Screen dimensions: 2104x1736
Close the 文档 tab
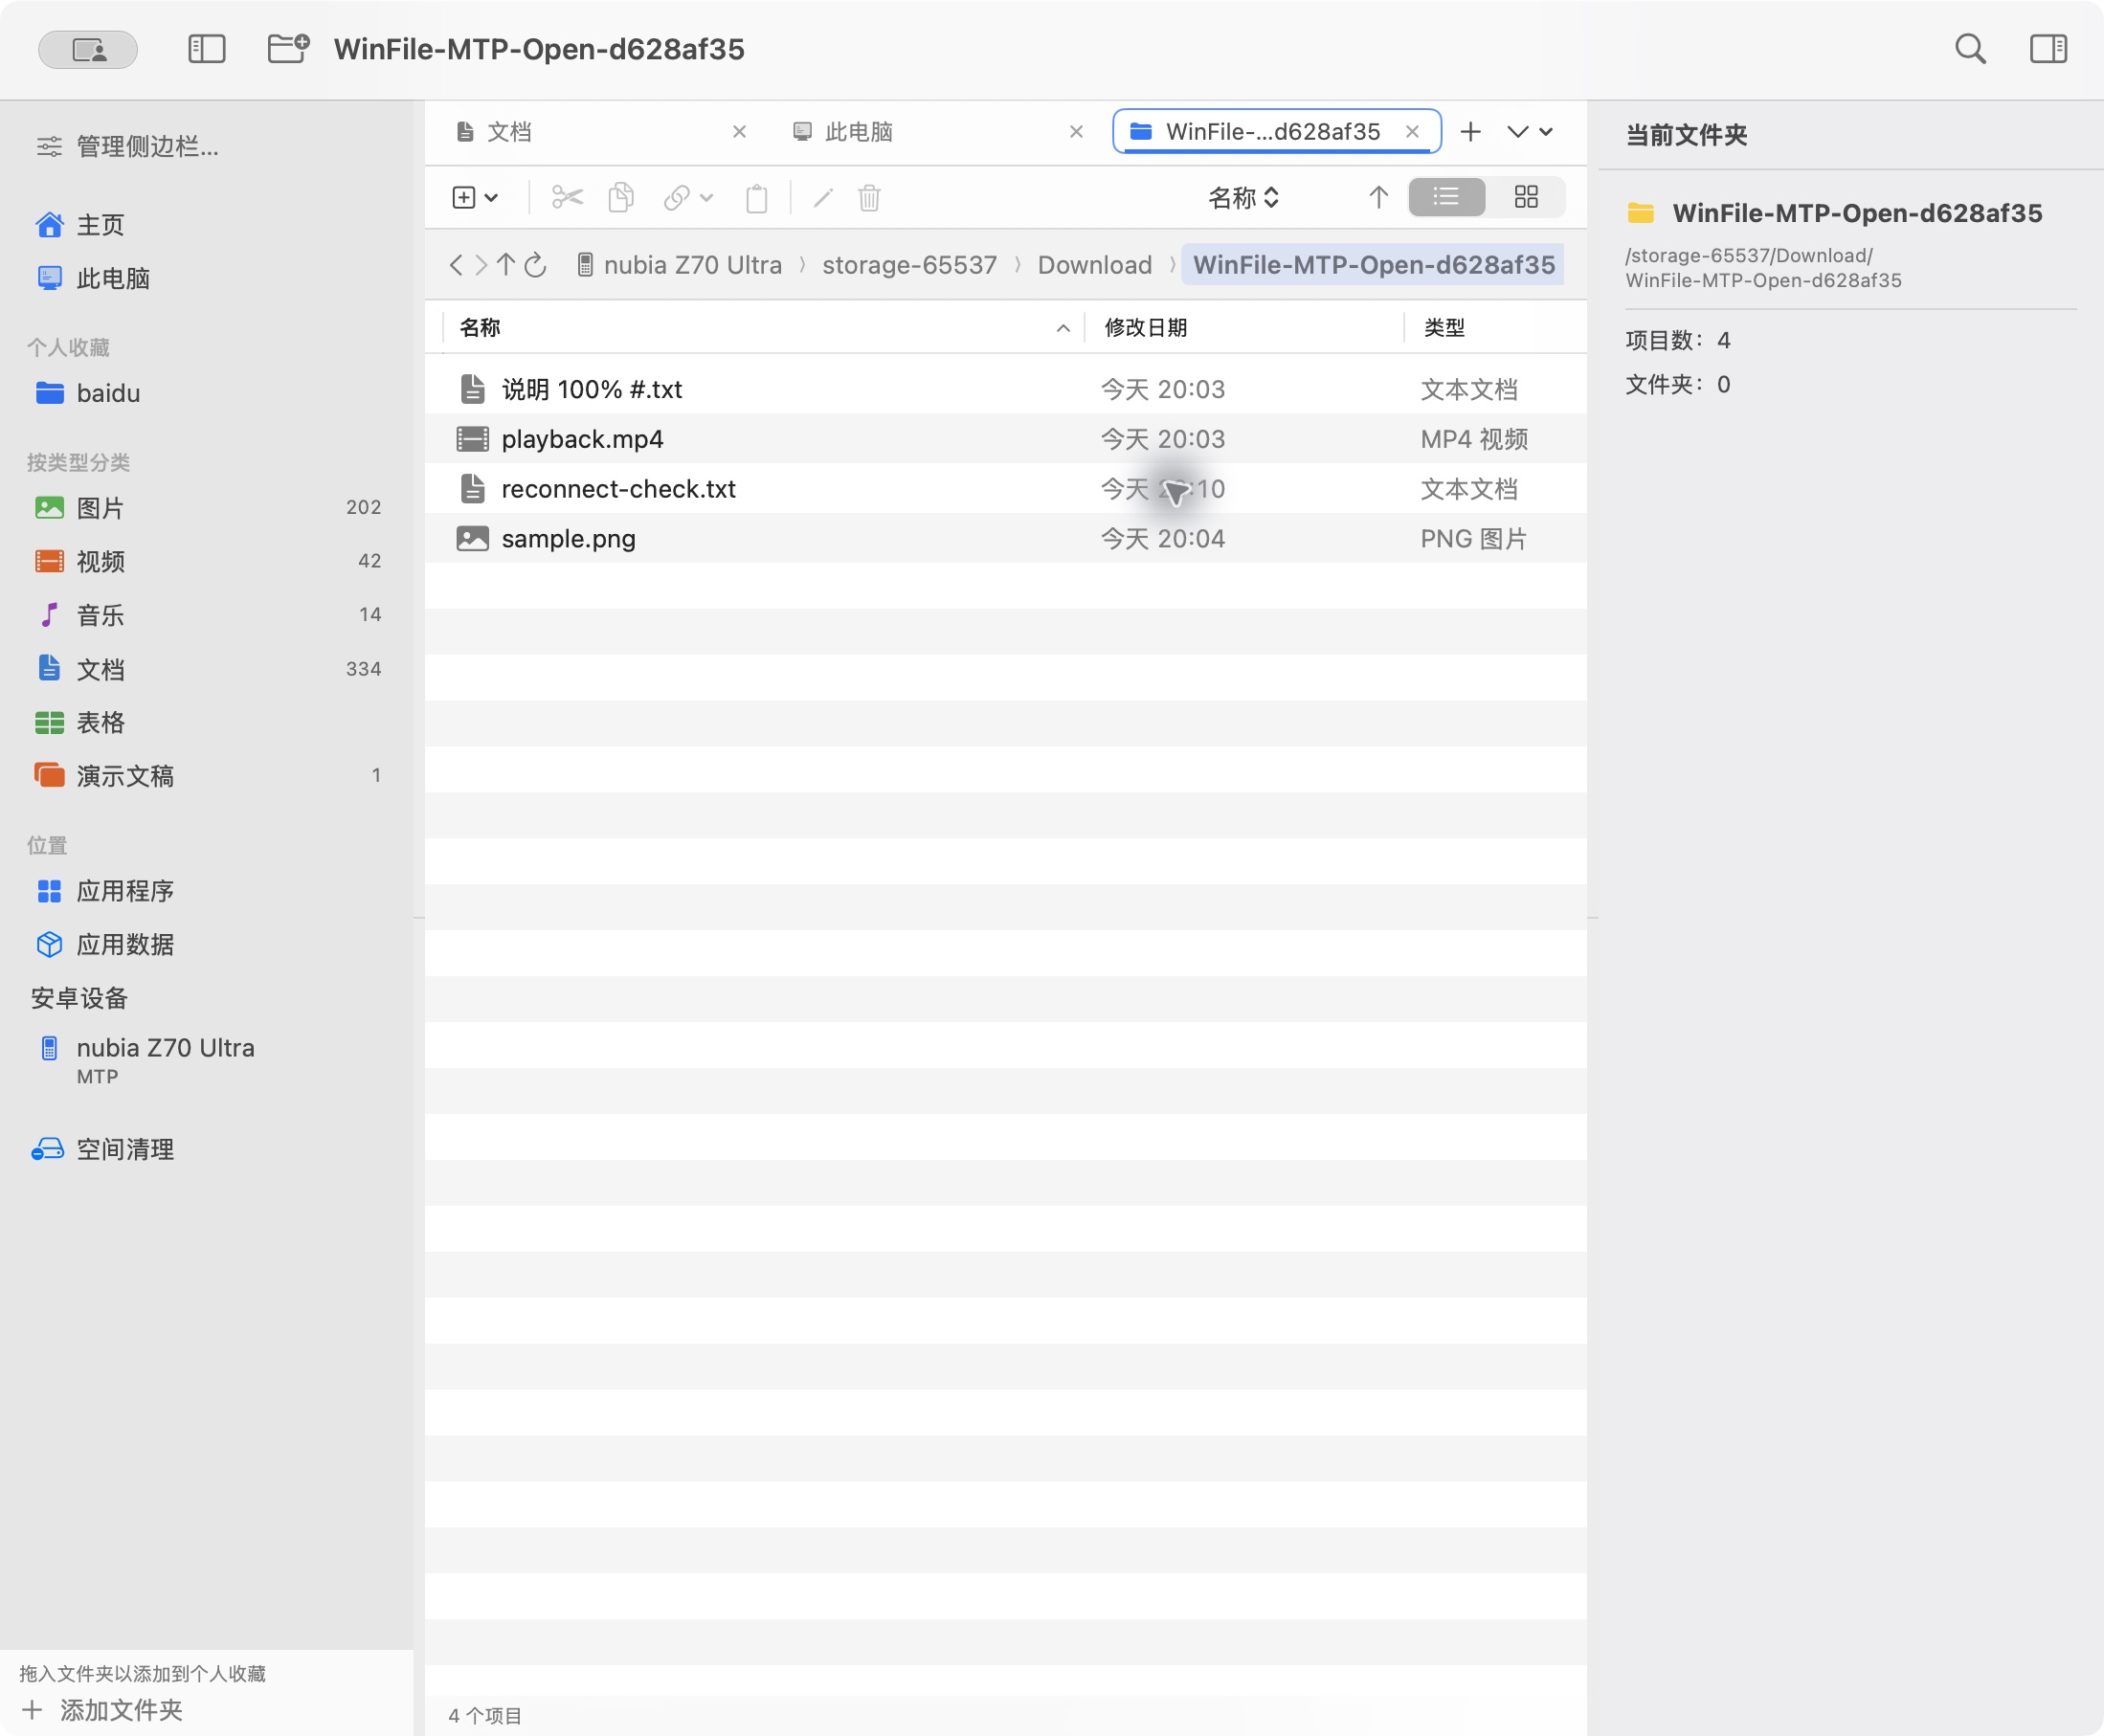[739, 132]
